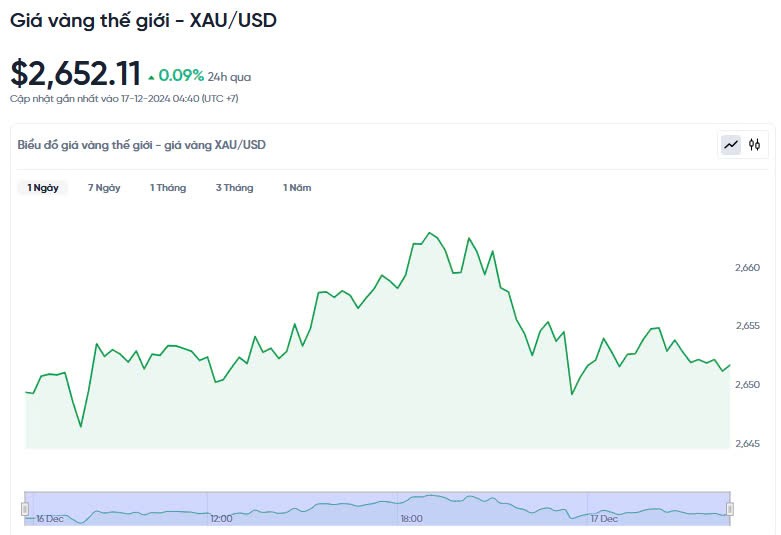Screen dimensions: 781x535
Task: Click the 0.09% change percentage
Action: [x=182, y=76]
